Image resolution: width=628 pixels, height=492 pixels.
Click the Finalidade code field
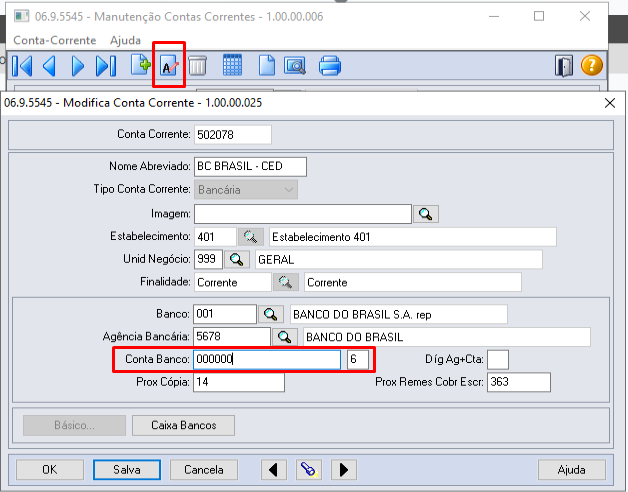[233, 282]
